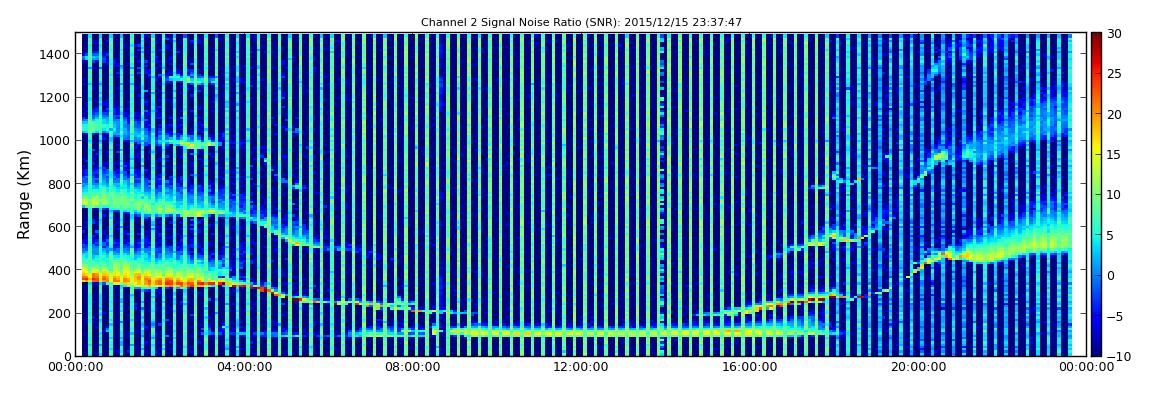Click the colorbar tick label 20
Image resolution: width=1150 pixels, height=407 pixels.
pyautogui.click(x=1115, y=114)
